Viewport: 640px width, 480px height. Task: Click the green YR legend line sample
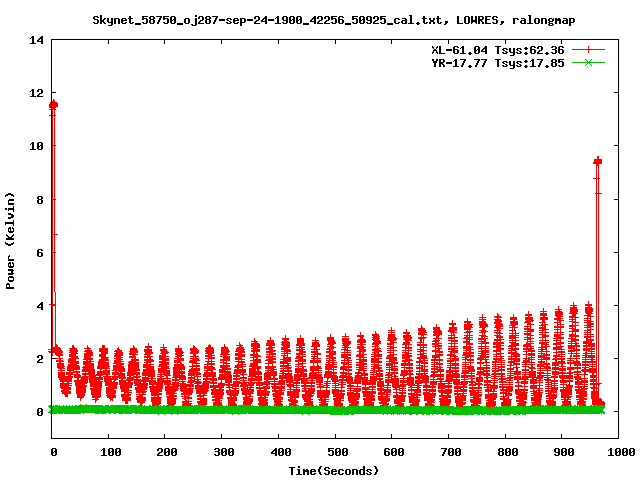(x=588, y=62)
